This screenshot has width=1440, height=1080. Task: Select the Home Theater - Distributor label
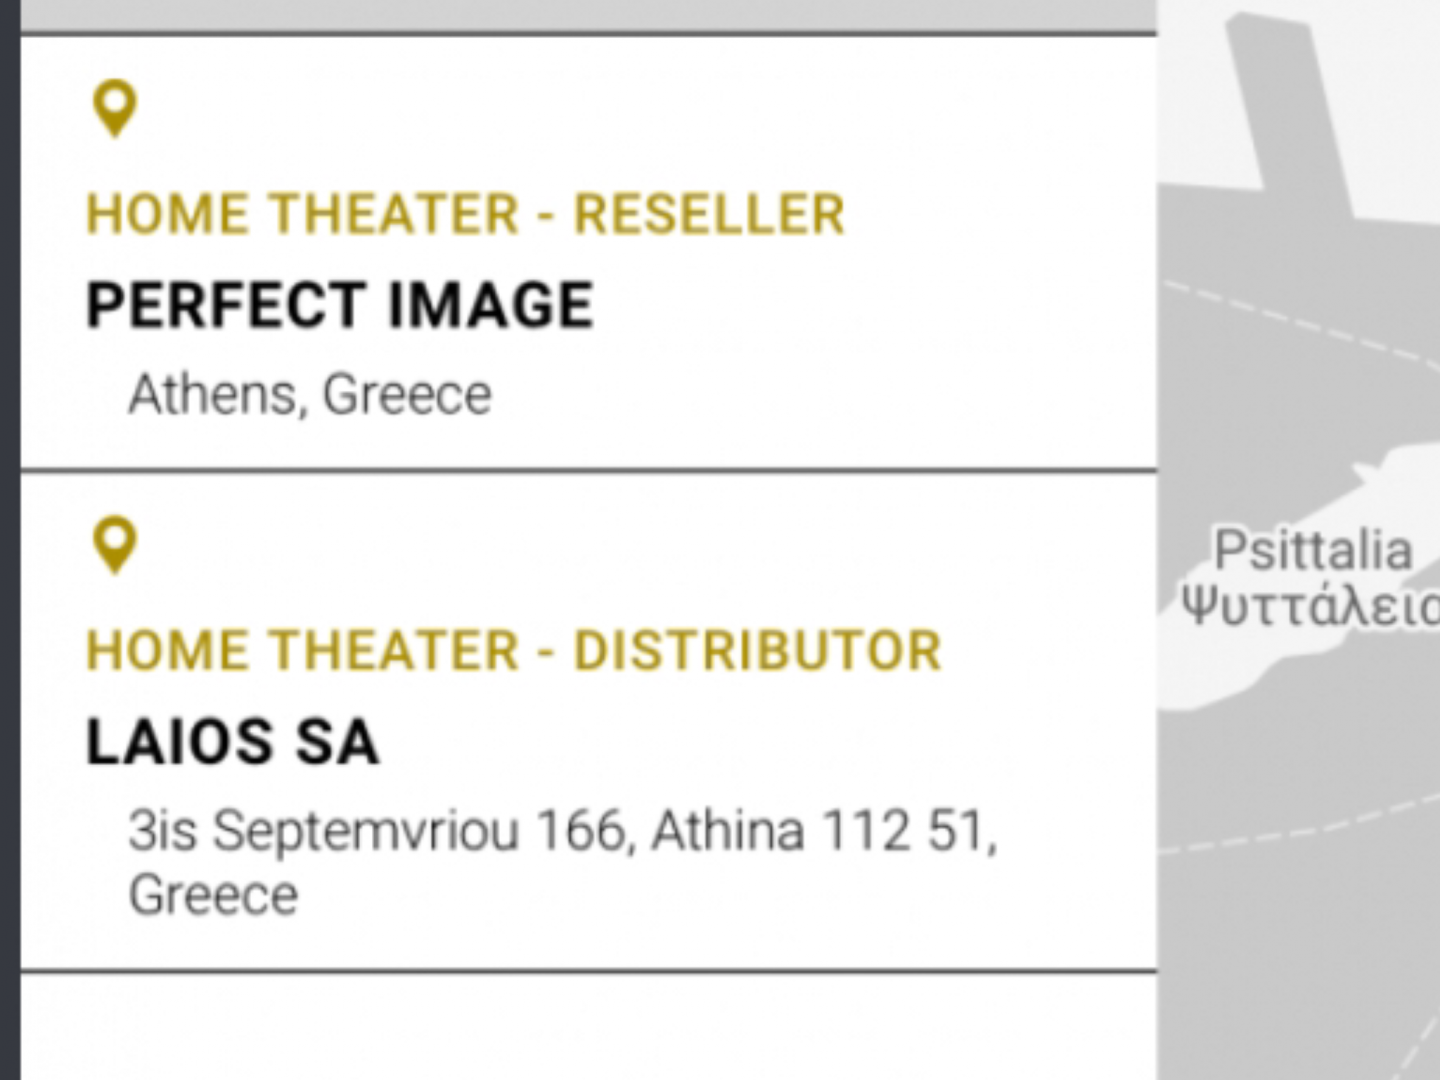click(x=514, y=651)
